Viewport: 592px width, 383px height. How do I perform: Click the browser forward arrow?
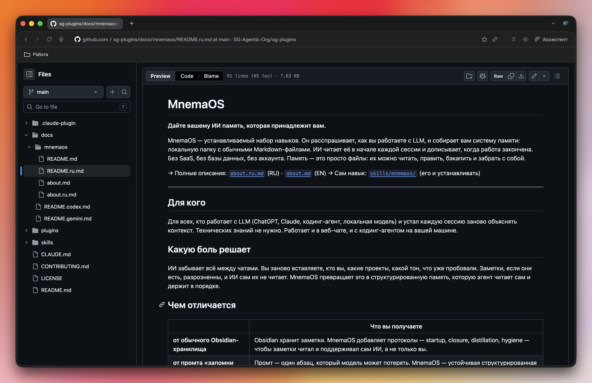point(37,39)
